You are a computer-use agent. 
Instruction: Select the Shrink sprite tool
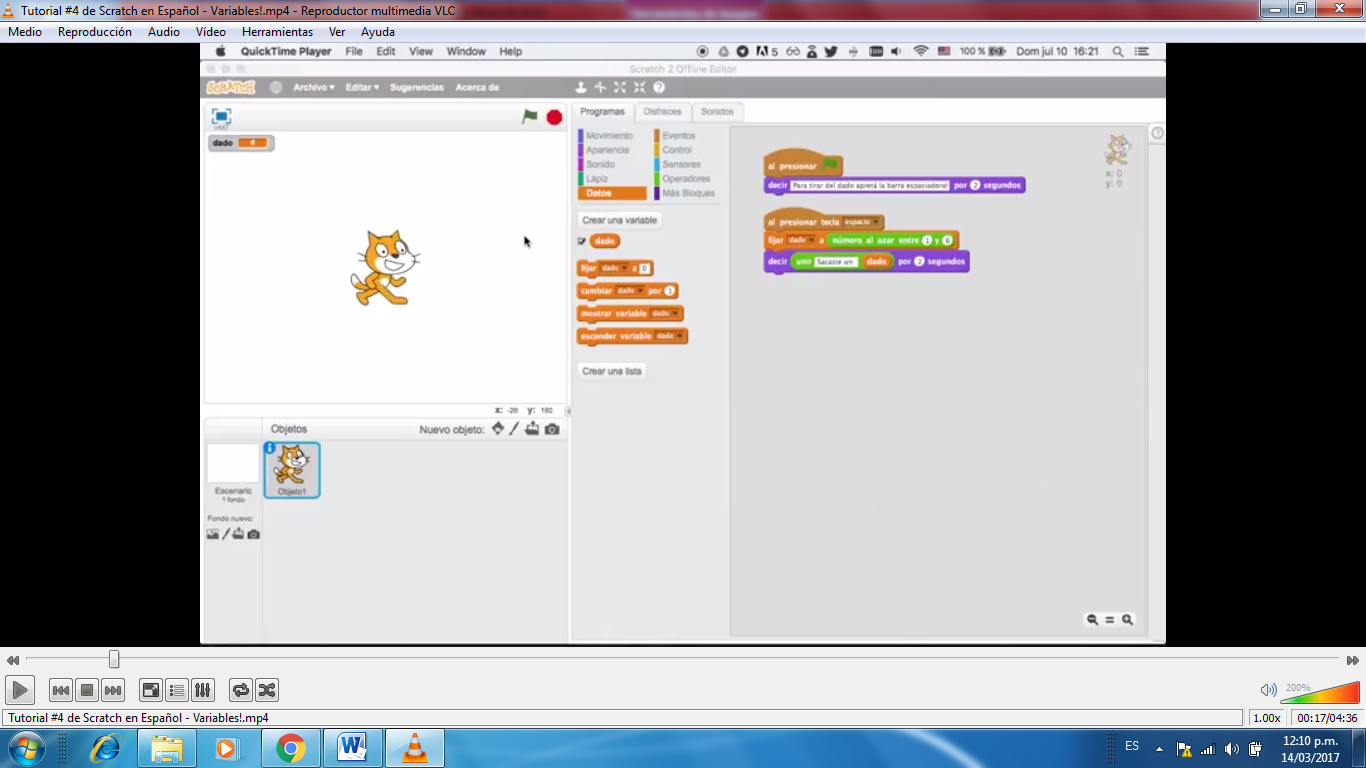(639, 87)
